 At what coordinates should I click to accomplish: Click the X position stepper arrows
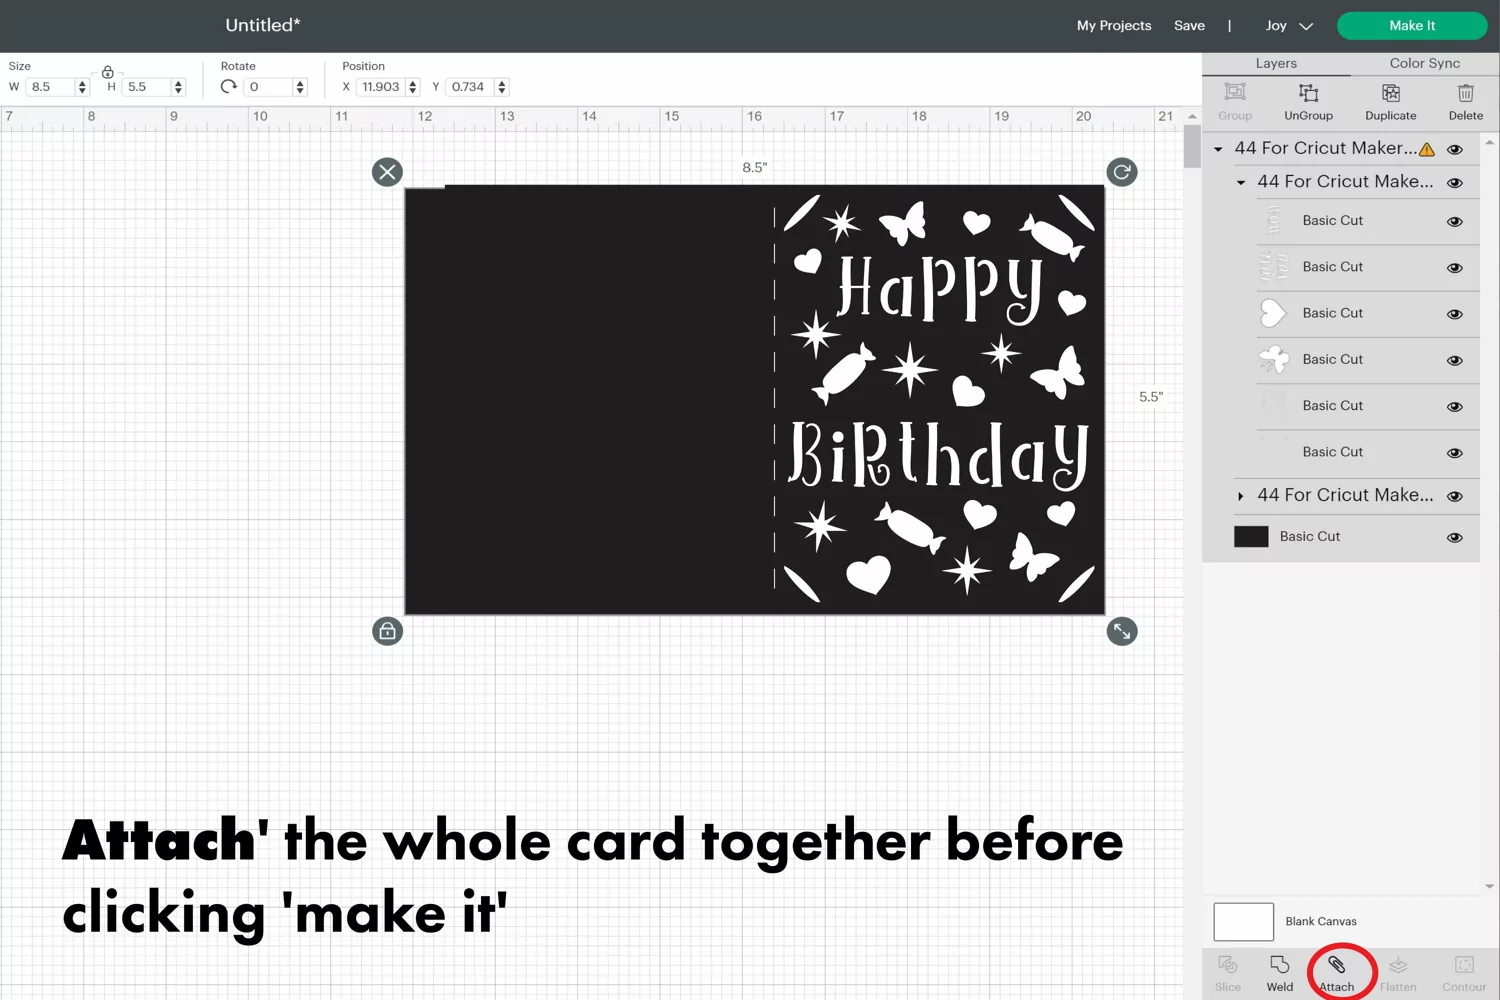click(x=412, y=87)
